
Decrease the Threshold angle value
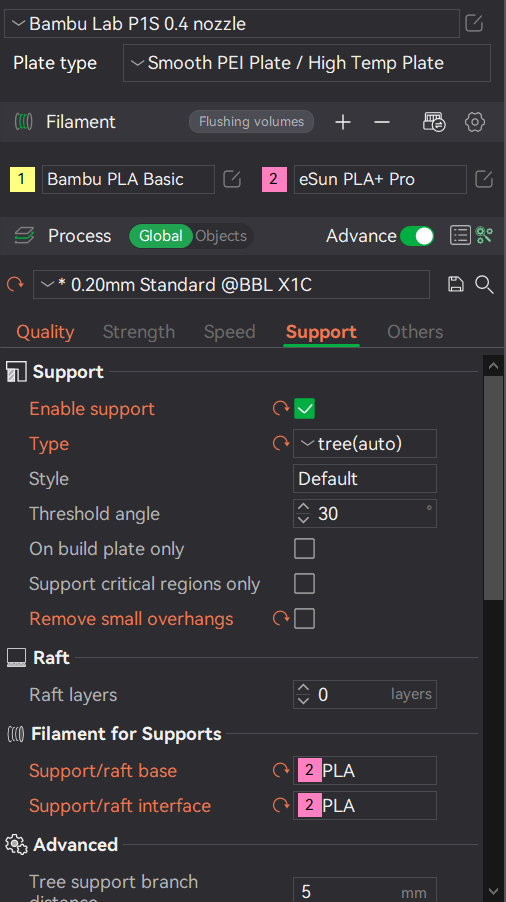(x=303, y=520)
